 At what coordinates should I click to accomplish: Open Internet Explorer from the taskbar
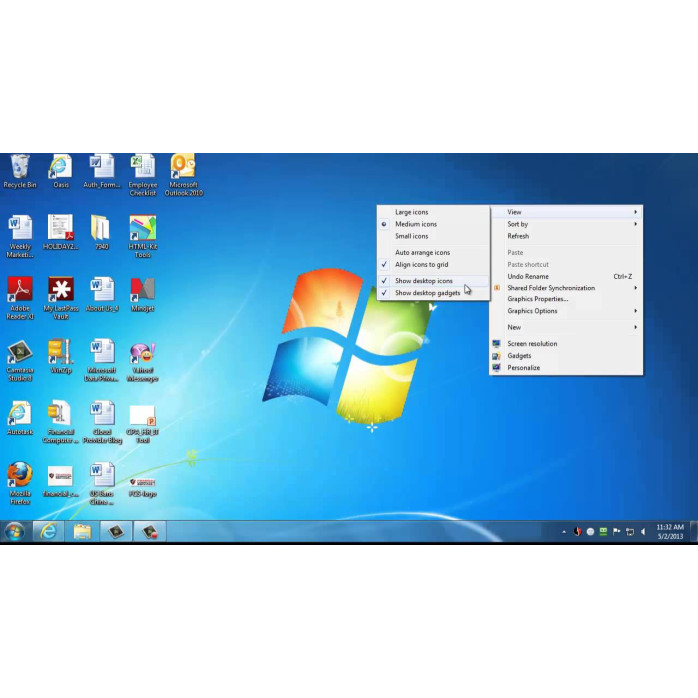49,532
